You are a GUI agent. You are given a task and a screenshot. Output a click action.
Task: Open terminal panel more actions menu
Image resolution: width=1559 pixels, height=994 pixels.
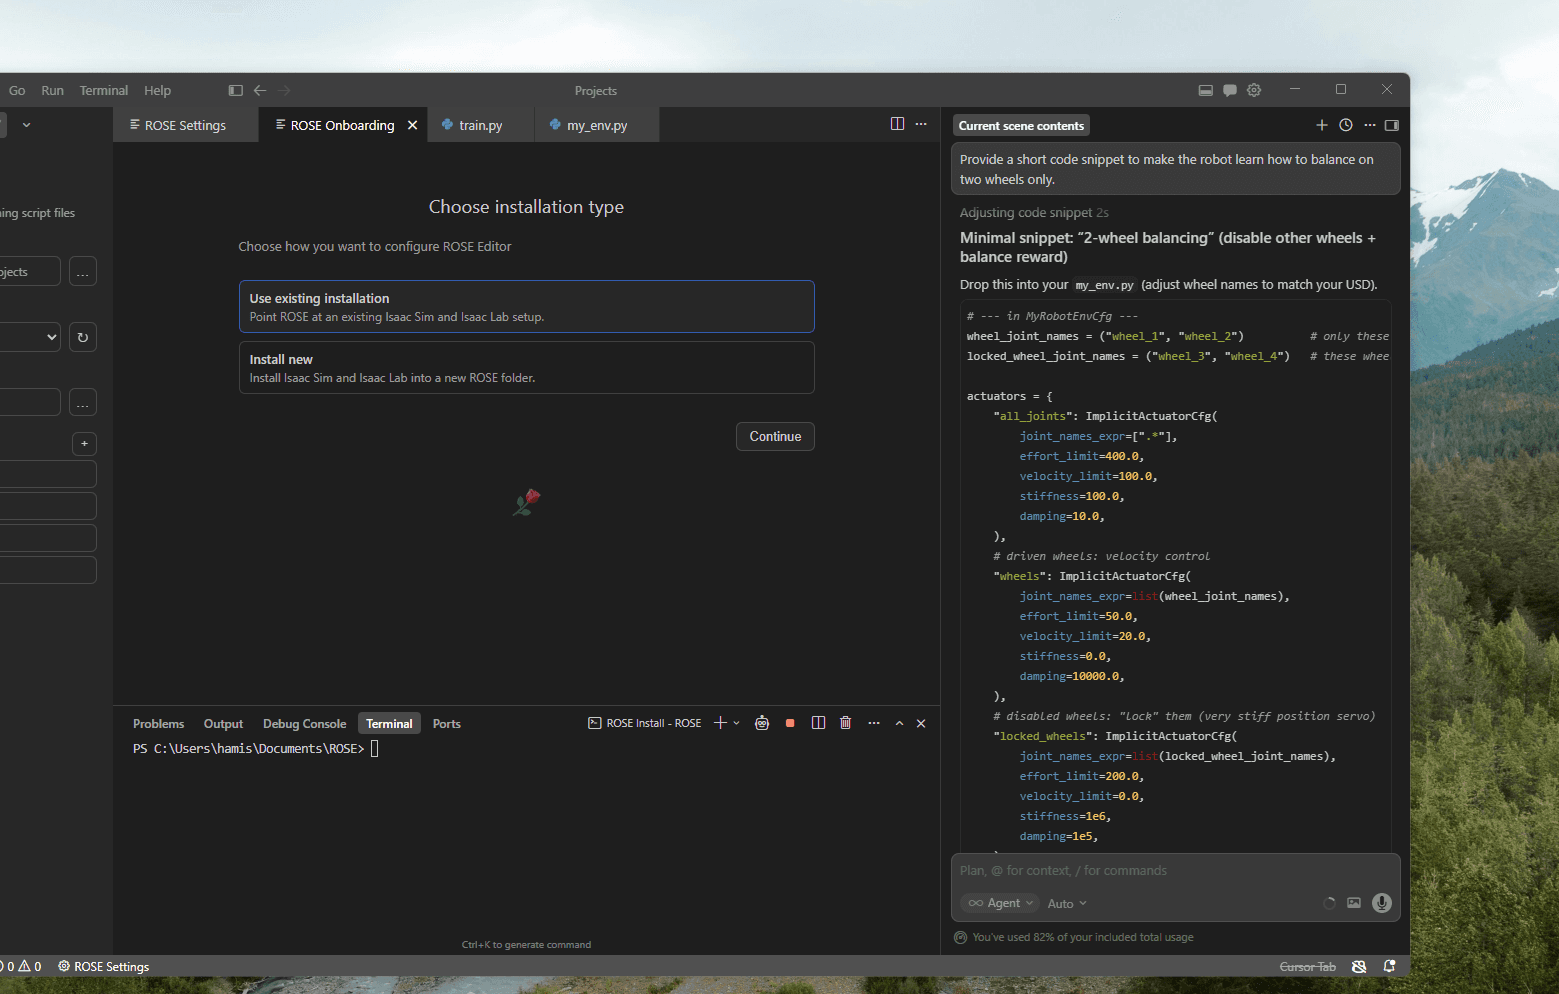(874, 723)
